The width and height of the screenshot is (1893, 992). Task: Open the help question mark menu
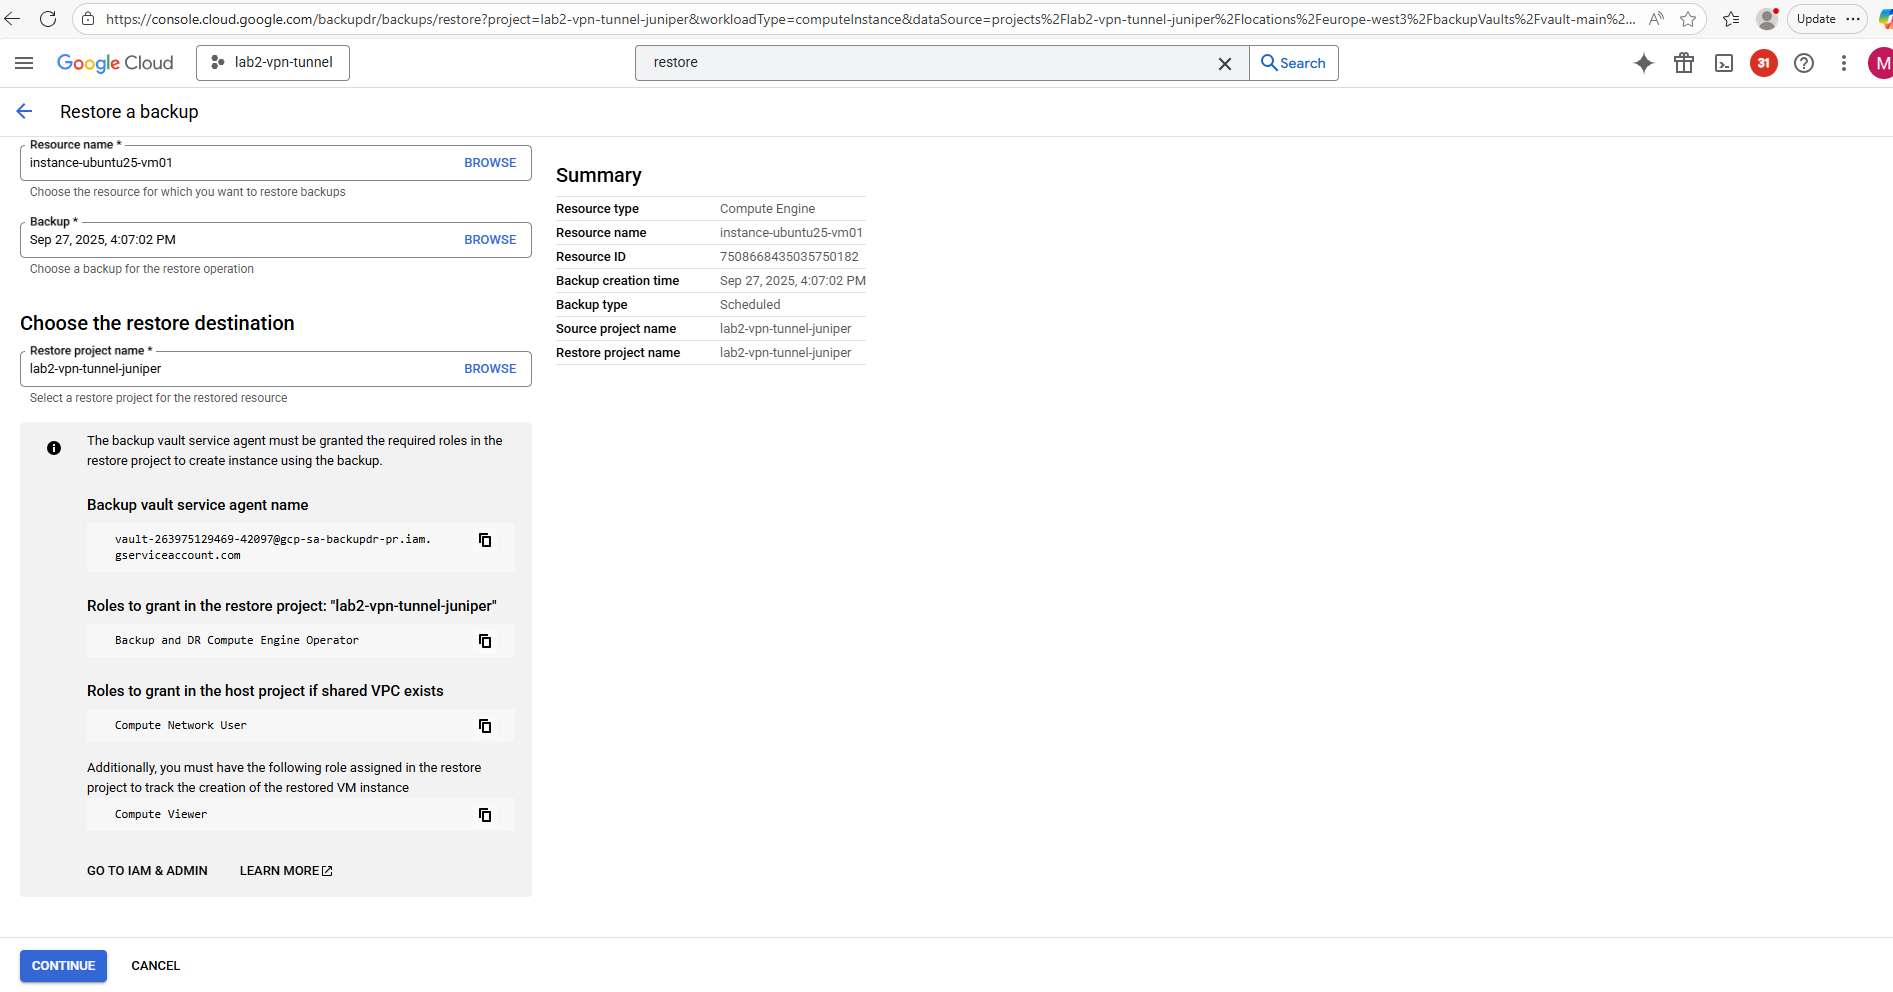[x=1804, y=63]
